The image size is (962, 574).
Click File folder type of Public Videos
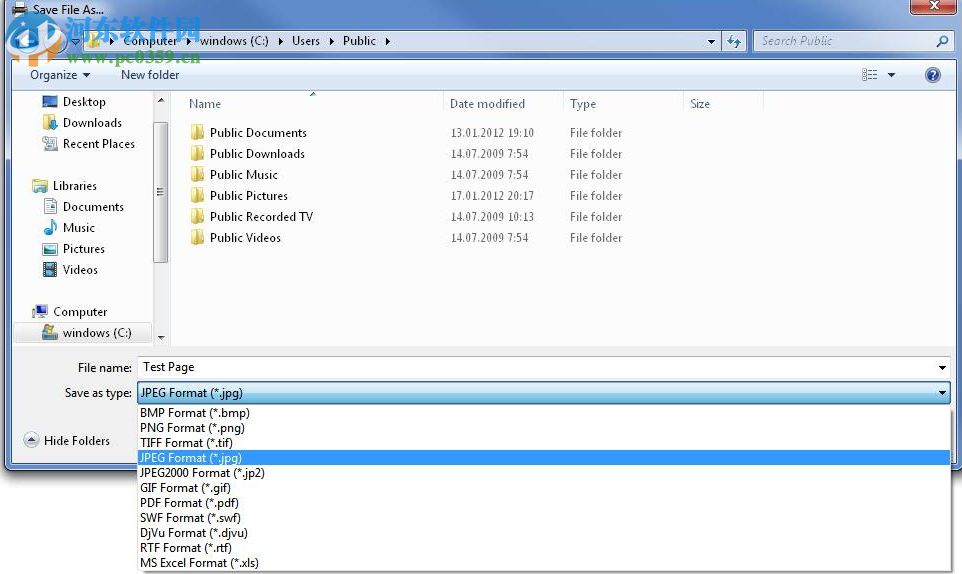596,237
